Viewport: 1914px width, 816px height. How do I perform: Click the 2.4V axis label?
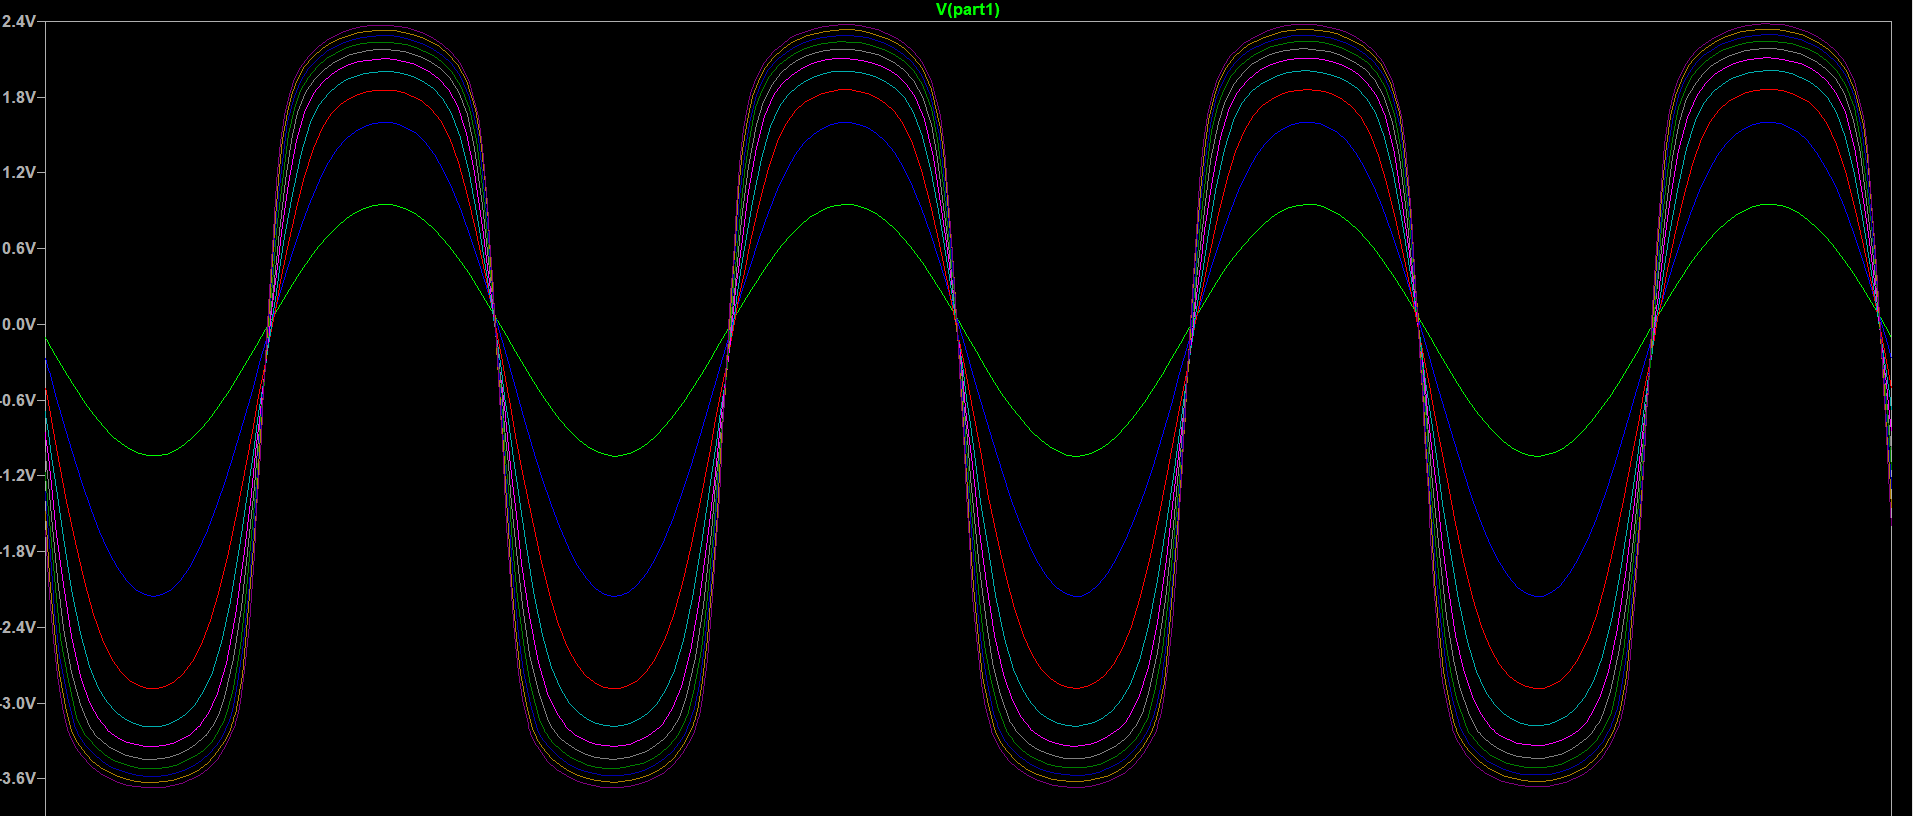pyautogui.click(x=19, y=21)
